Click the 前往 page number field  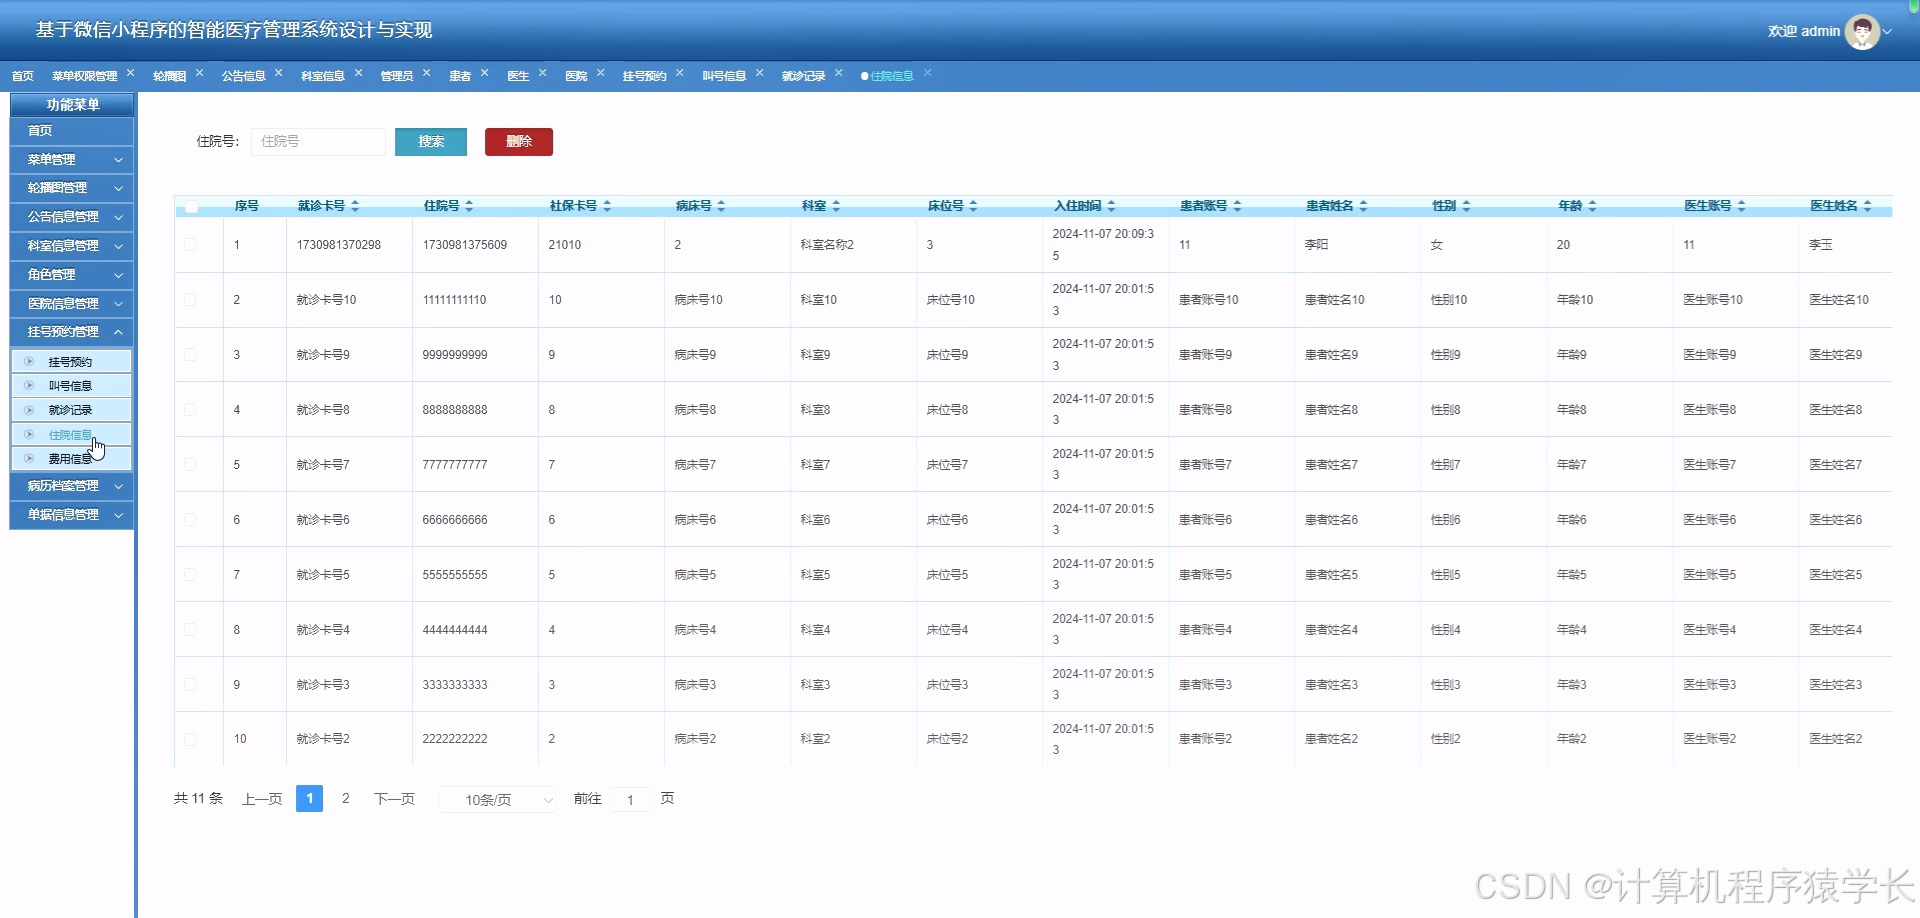pyautogui.click(x=630, y=799)
